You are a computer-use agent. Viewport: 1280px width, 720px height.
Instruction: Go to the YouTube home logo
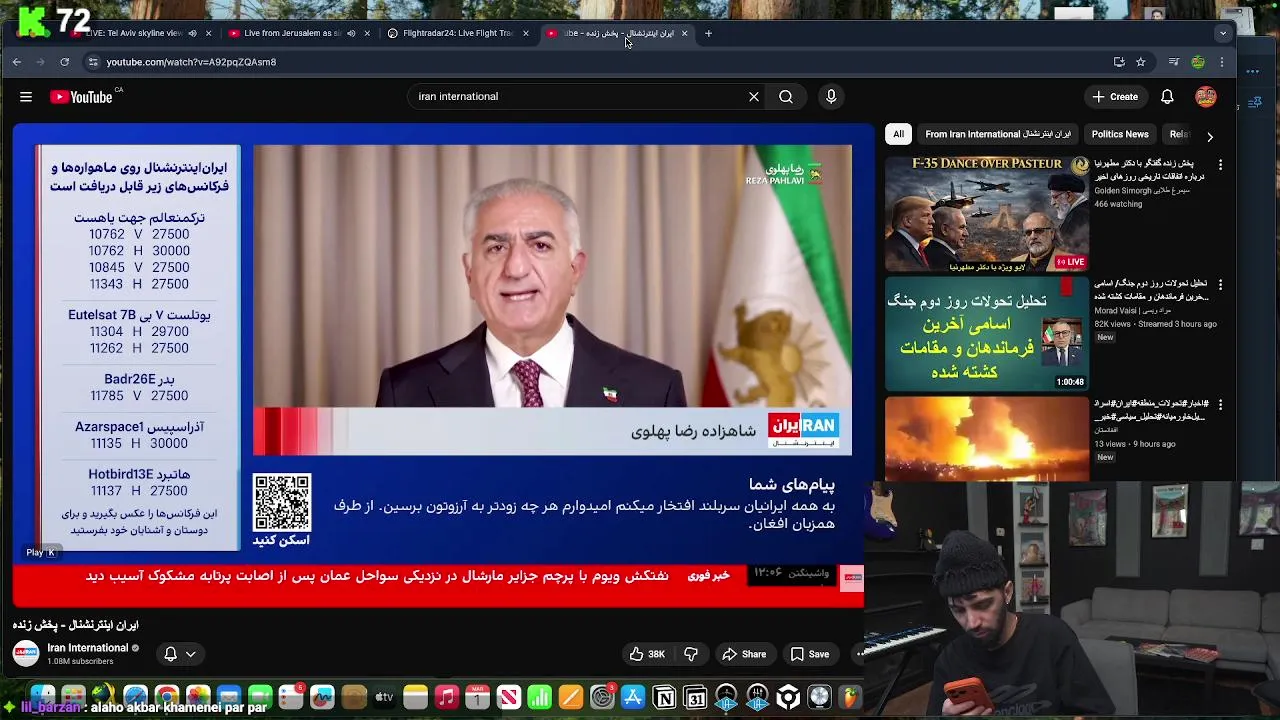[81, 97]
